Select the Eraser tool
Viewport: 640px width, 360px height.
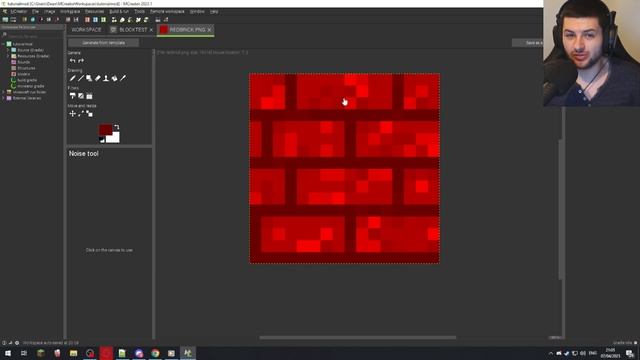98,78
